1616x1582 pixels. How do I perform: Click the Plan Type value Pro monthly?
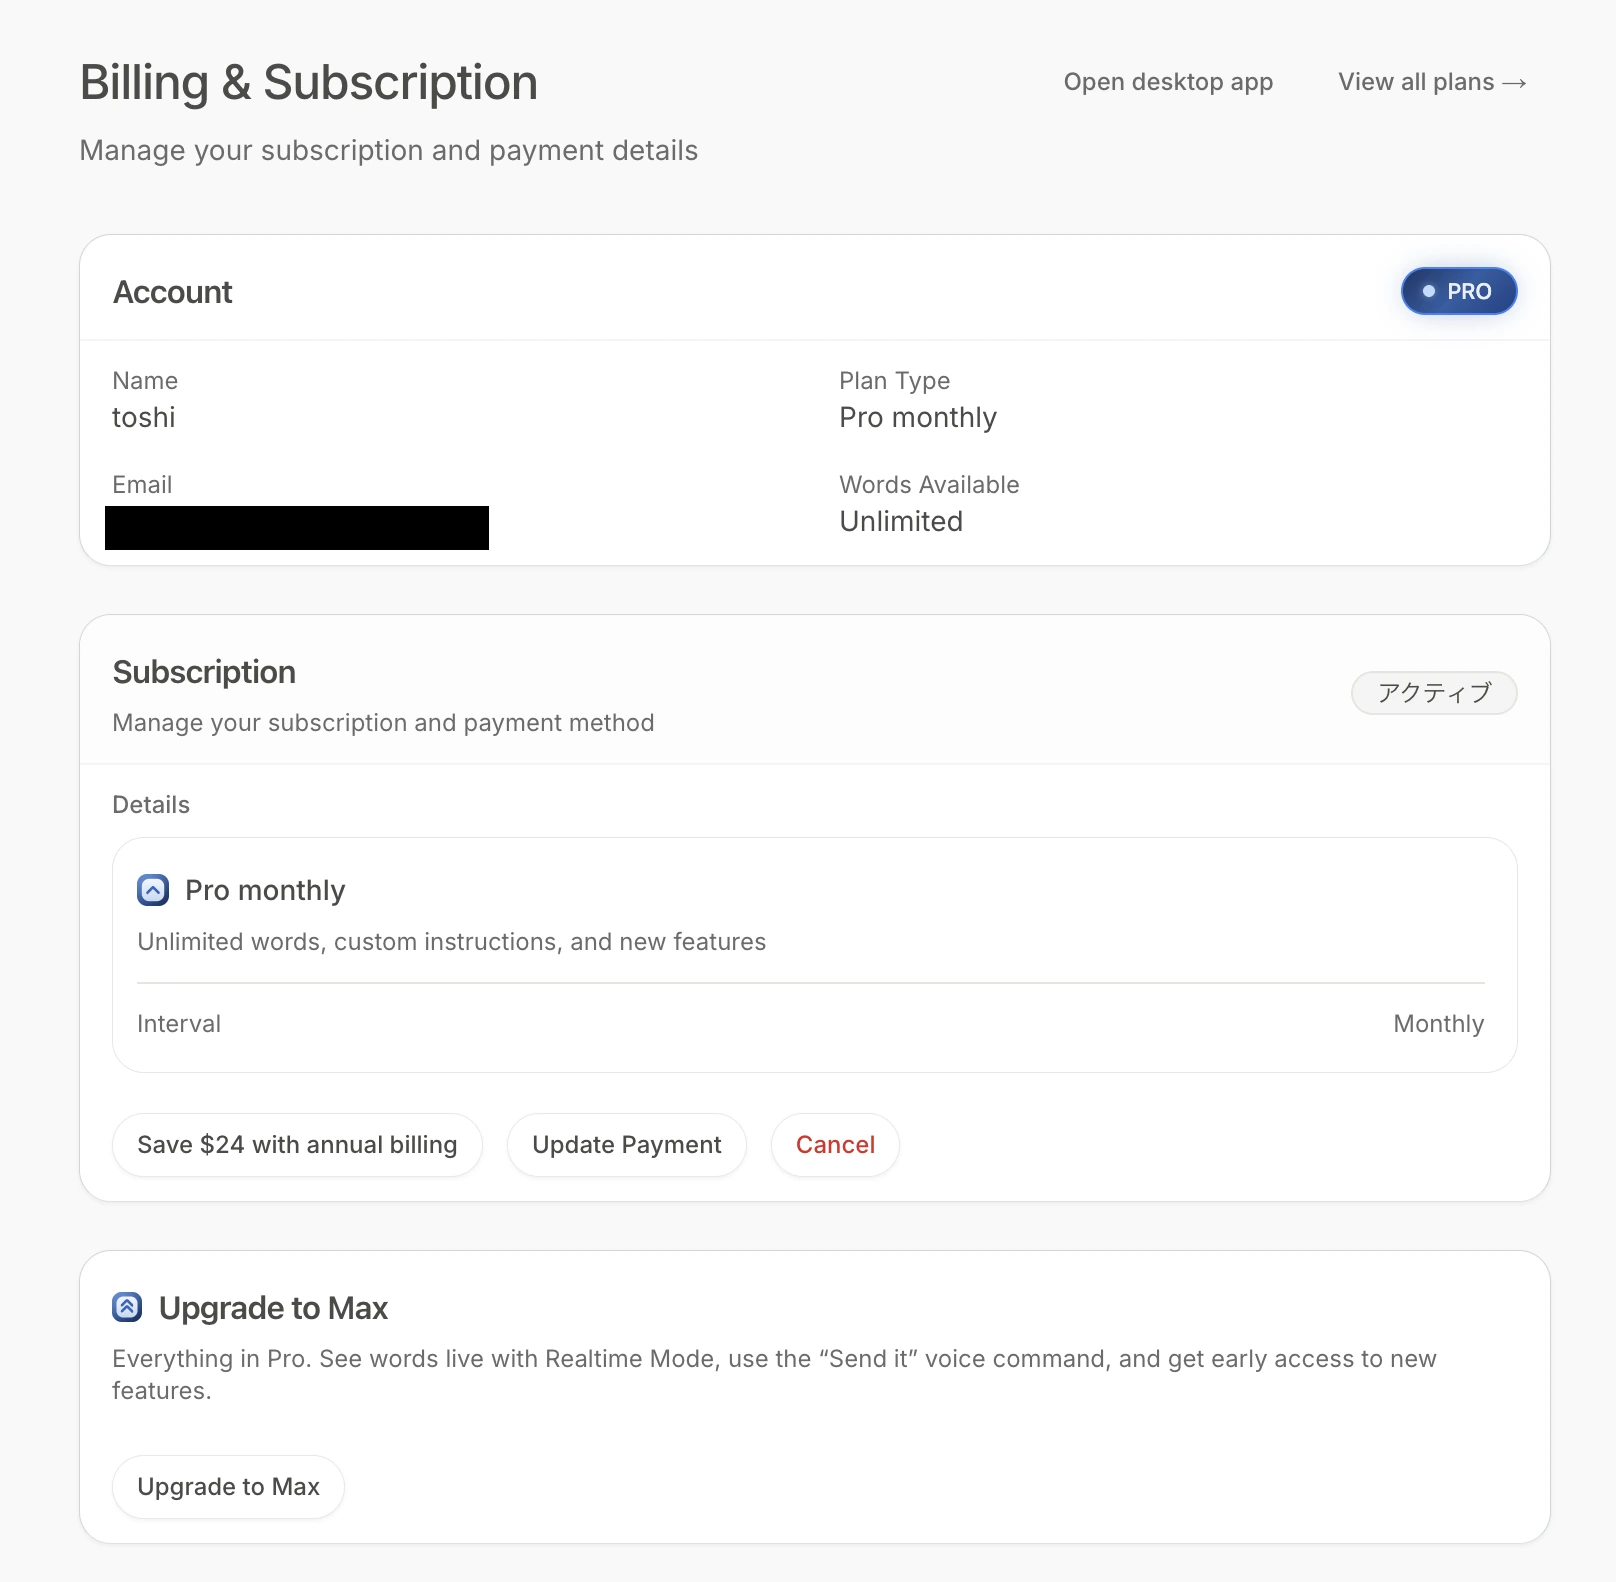click(918, 417)
